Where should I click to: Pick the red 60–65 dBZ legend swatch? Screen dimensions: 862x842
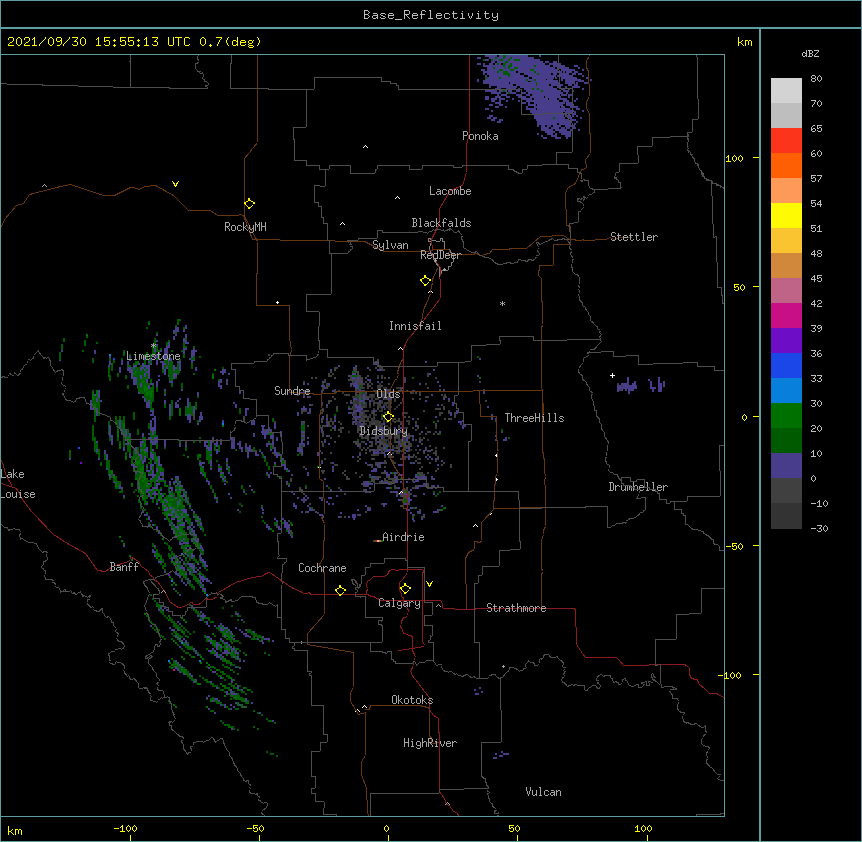click(786, 140)
